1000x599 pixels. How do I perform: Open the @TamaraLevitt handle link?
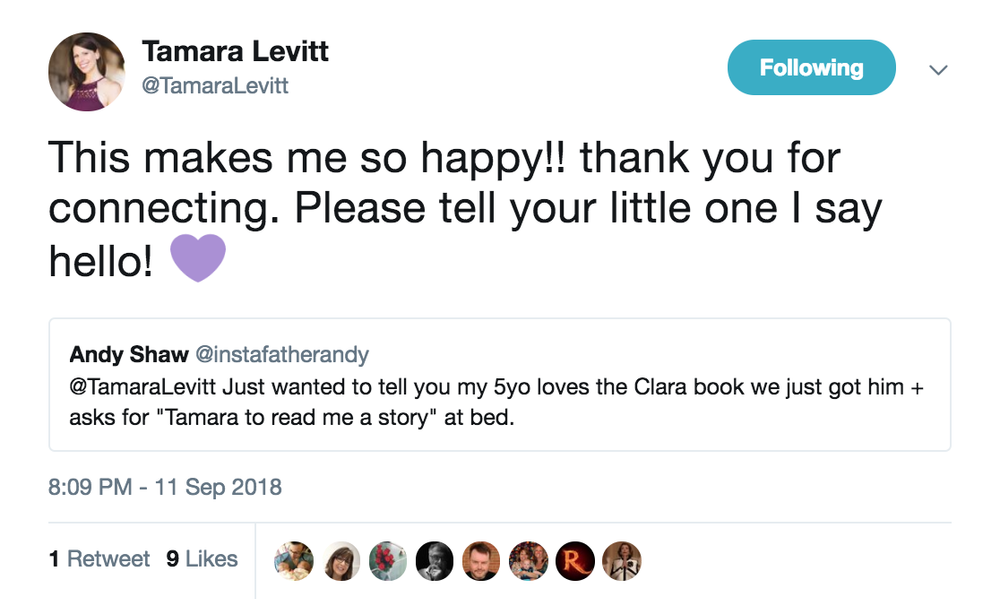(215, 85)
